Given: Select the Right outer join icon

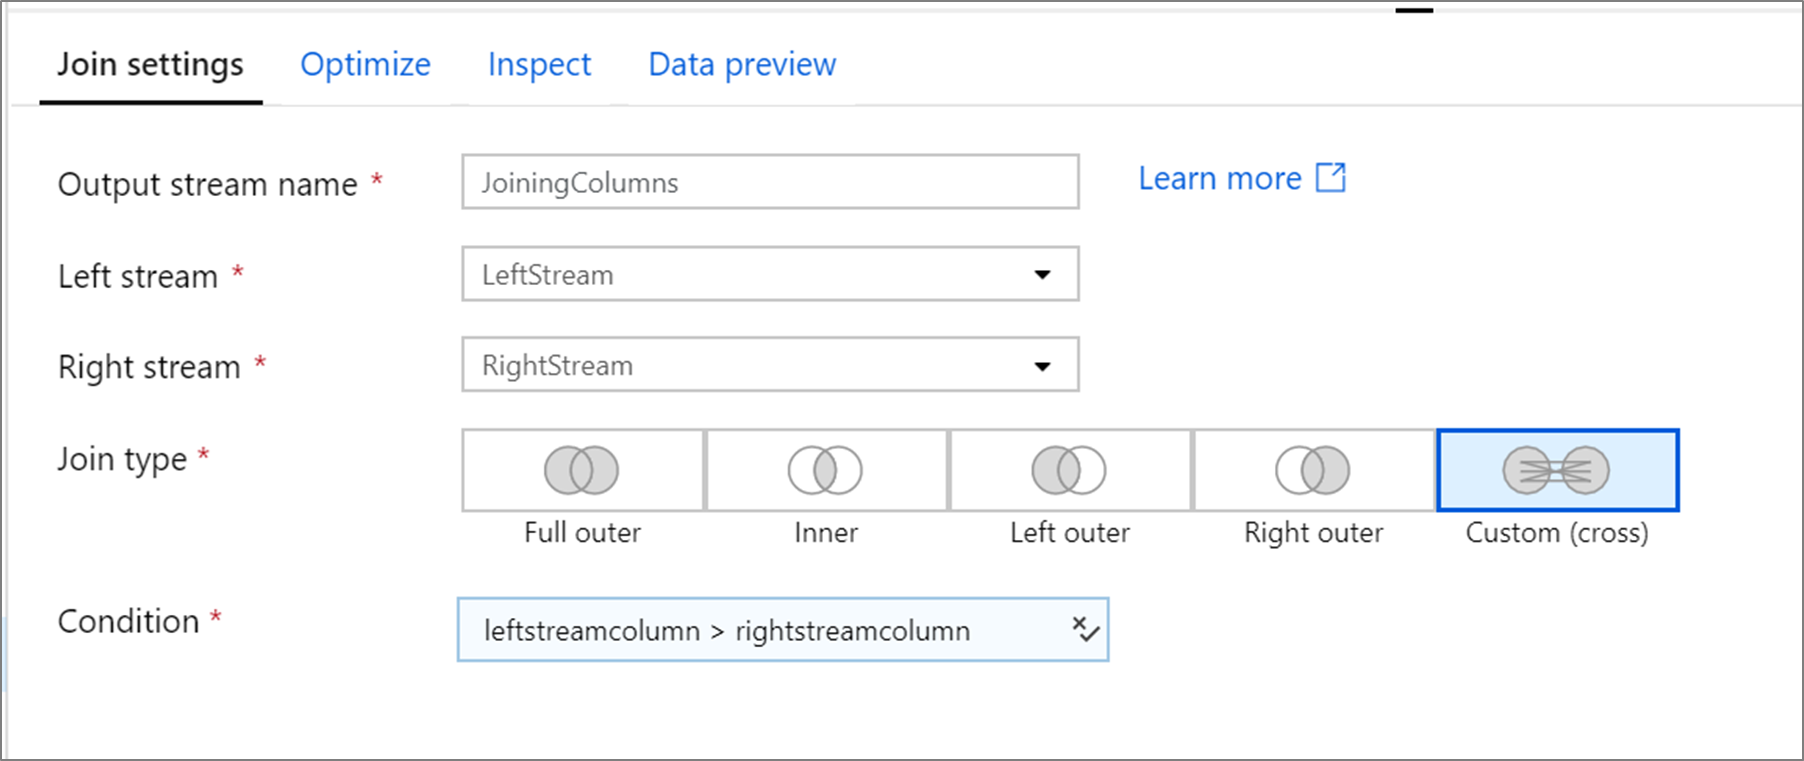Looking at the screenshot, I should coord(1313,470).
